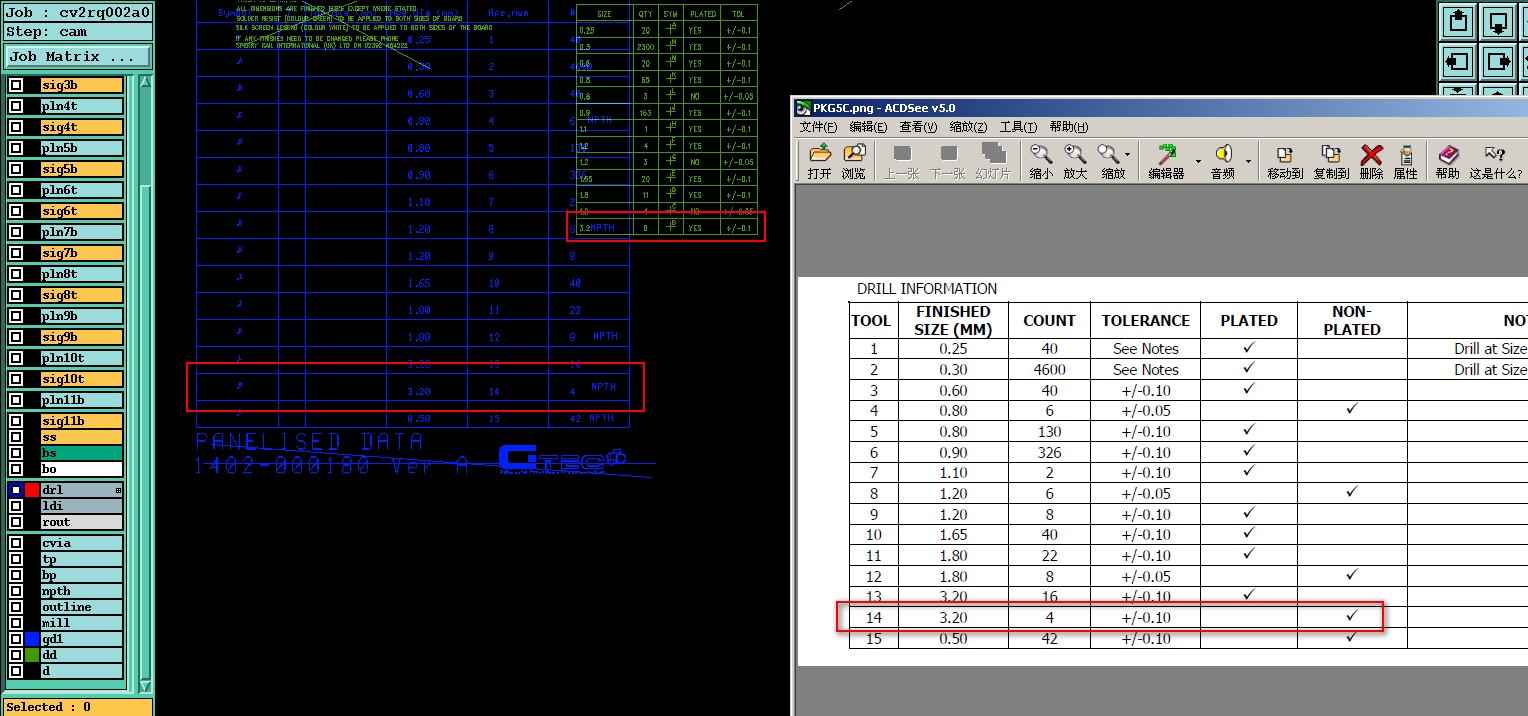Screen dimensions: 1528x716
Task: Click the layer list scrollbar down arrow
Action: (146, 687)
